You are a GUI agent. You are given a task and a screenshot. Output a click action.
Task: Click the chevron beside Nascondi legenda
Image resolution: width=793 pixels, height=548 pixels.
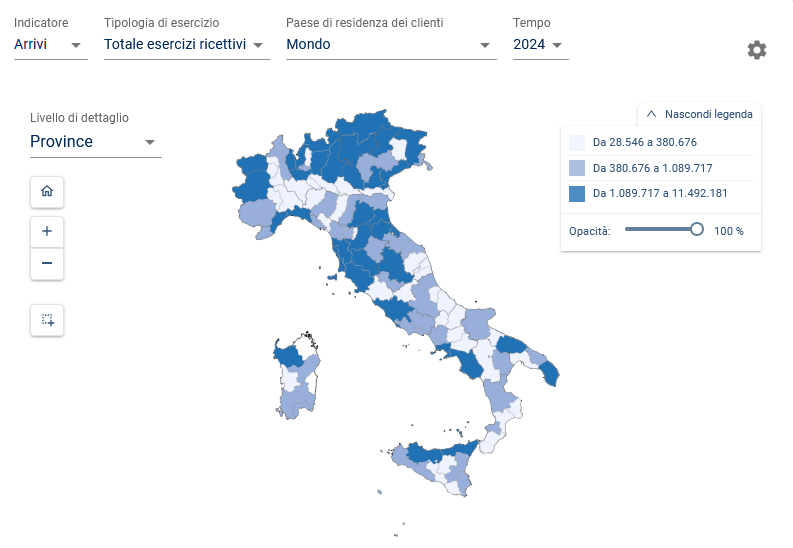(x=651, y=114)
